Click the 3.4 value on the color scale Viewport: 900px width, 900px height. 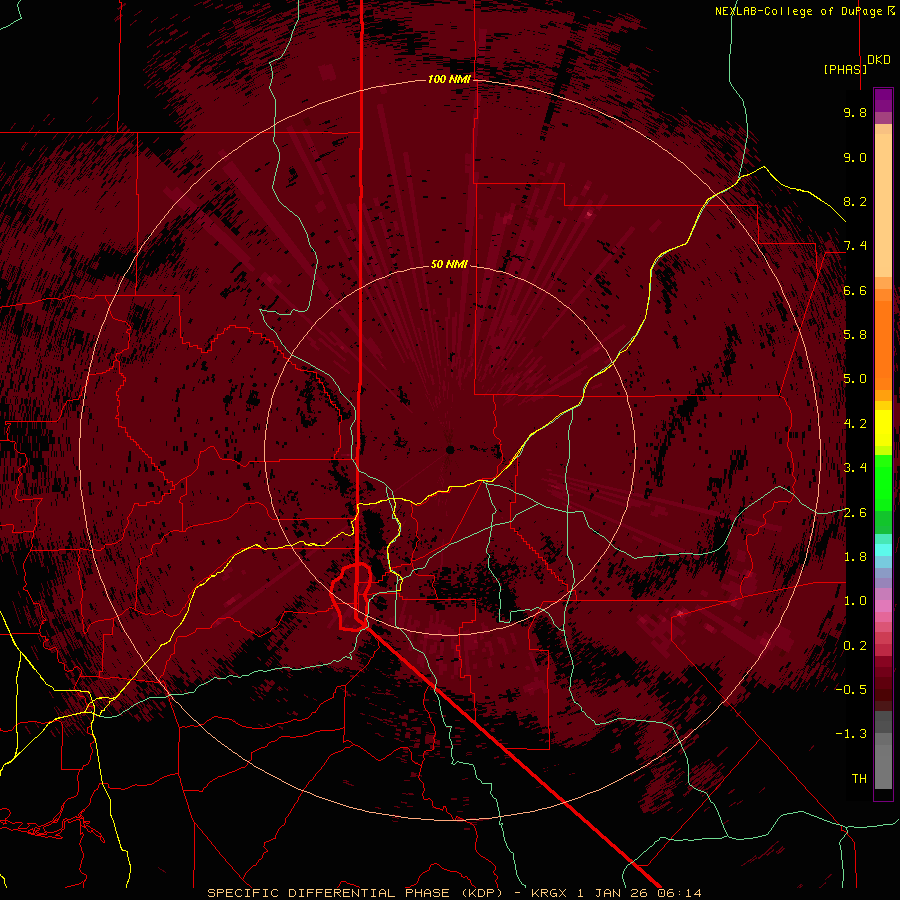coord(855,468)
